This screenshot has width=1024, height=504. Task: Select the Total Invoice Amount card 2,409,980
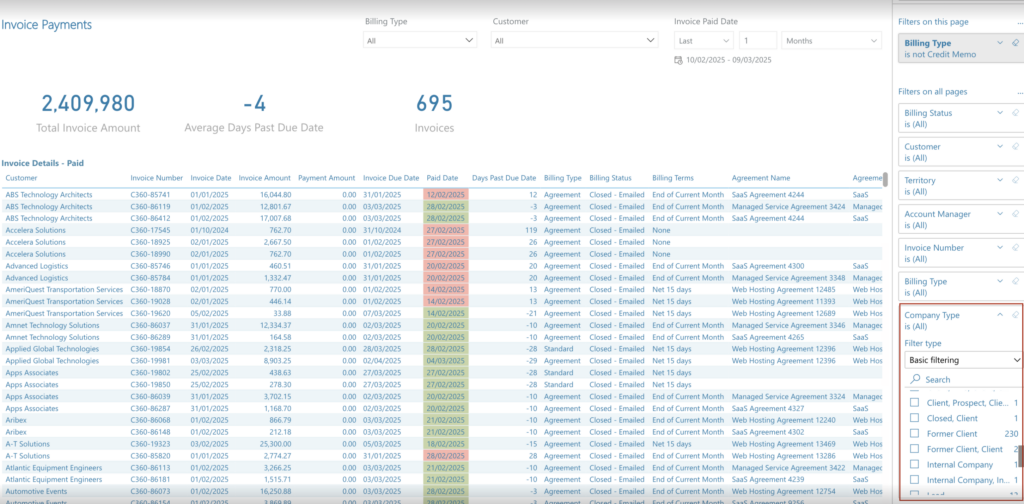(x=88, y=112)
